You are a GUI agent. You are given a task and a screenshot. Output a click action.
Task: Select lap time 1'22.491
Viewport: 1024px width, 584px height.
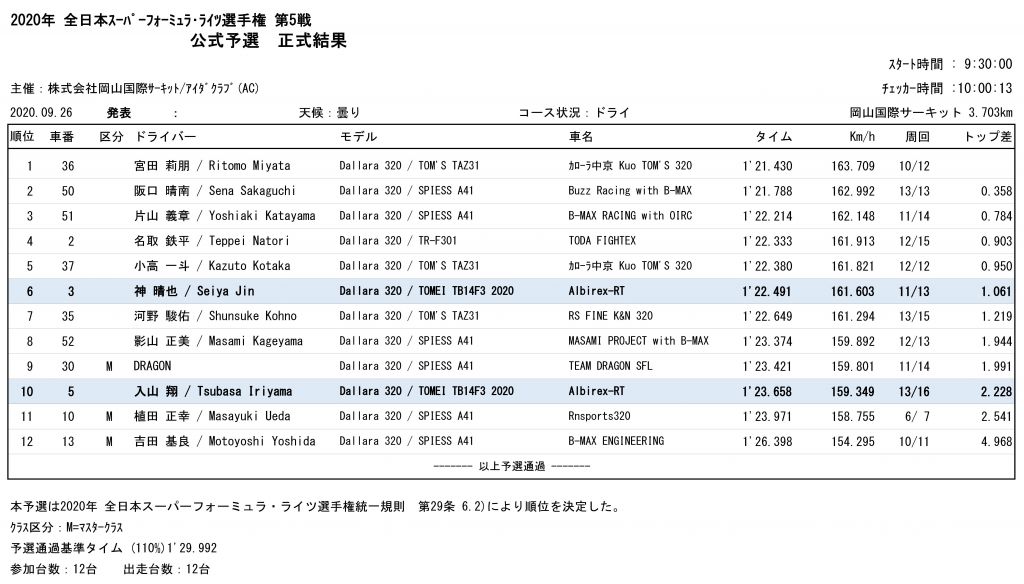coord(767,291)
